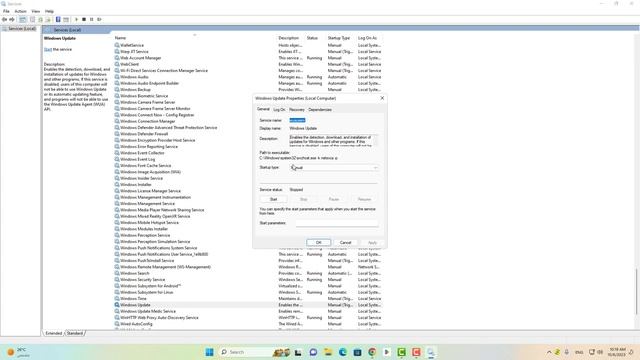Viewport: 640px width, 360px height.
Task: Select the Windows Installer service row
Action: pyautogui.click(x=183, y=184)
